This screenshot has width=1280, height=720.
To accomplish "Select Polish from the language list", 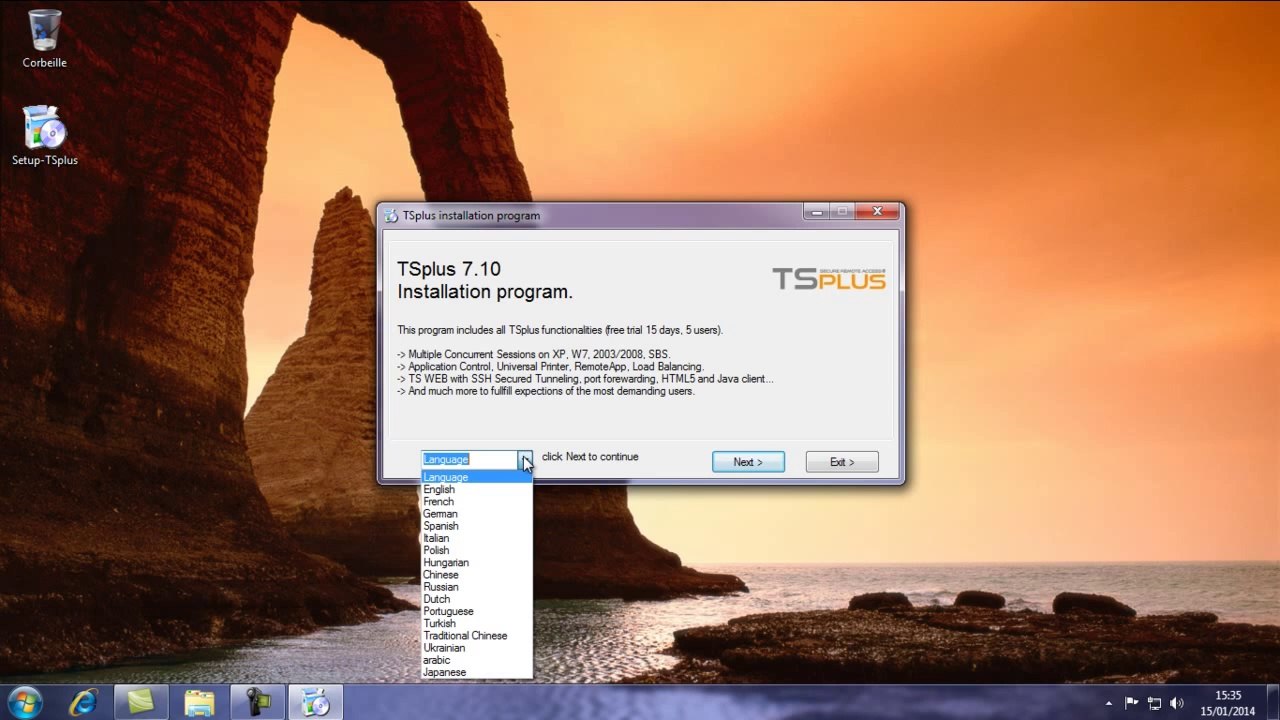I will [x=476, y=550].
